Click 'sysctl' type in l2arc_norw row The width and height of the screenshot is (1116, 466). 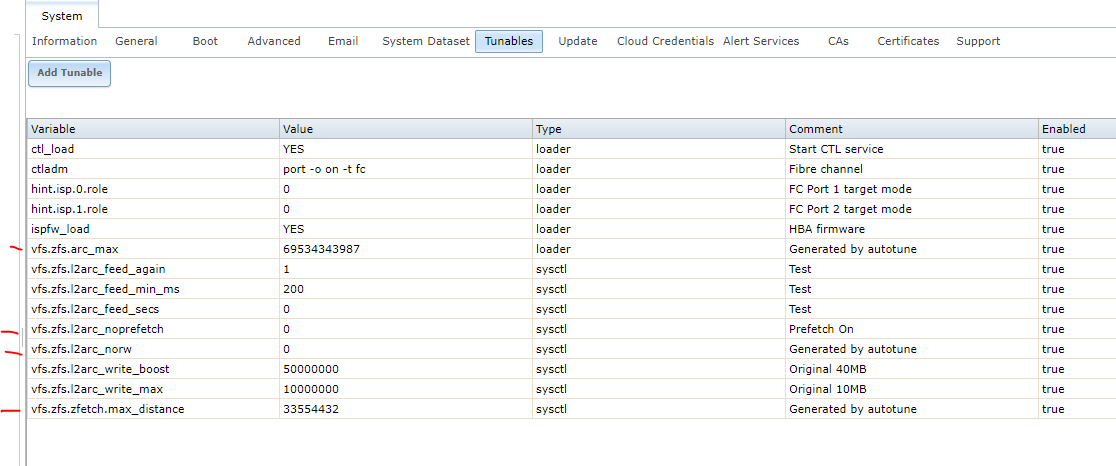[x=552, y=349]
